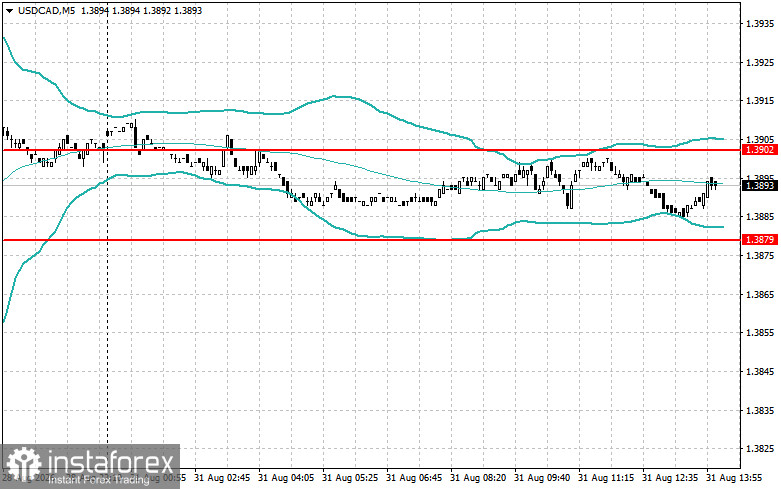This screenshot has width=781, height=489.
Task: Click the 1.3935 price axis label
Action: (761, 23)
